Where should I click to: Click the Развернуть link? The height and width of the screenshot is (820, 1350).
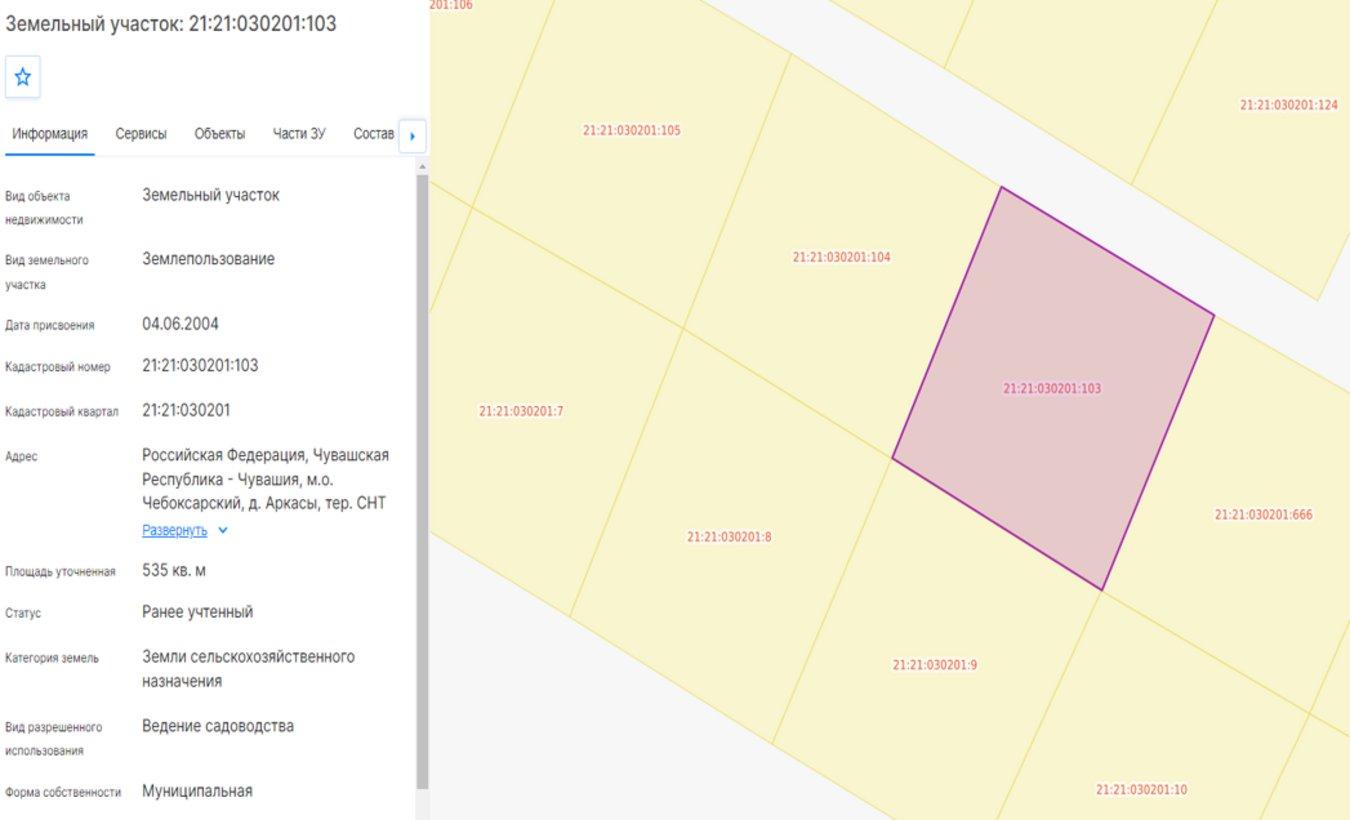point(175,531)
